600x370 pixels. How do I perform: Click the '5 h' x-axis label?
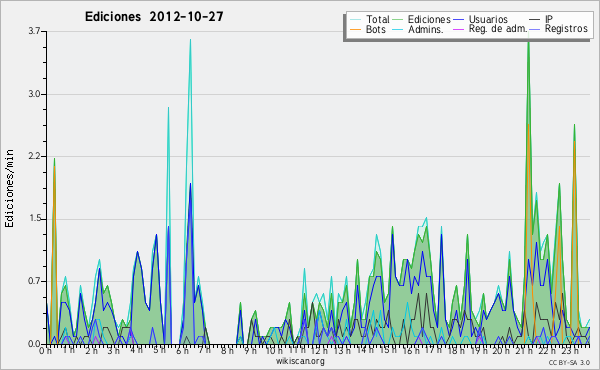pyautogui.click(x=159, y=350)
